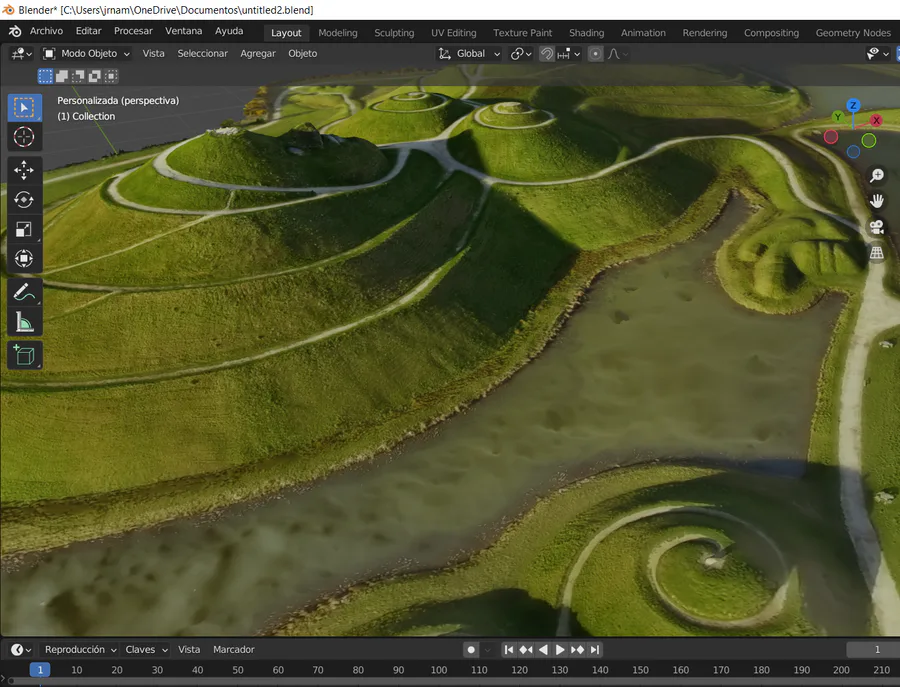The width and height of the screenshot is (900, 687).
Task: Open the Objeto menu
Action: (302, 53)
